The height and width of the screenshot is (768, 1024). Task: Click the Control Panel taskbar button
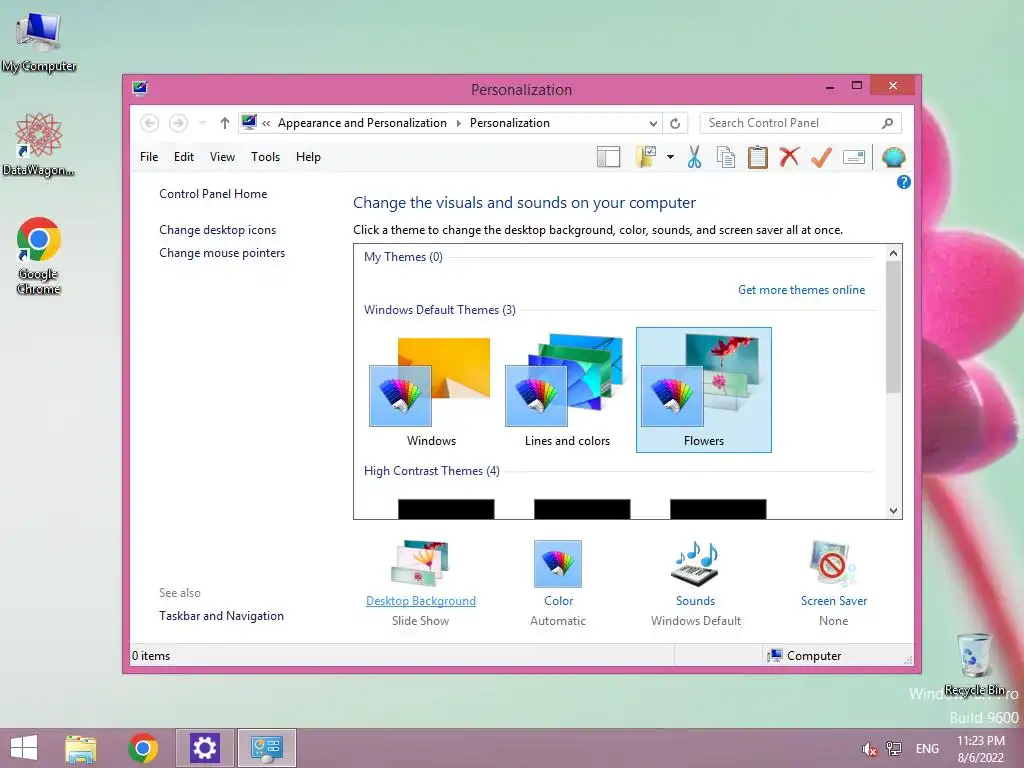[266, 748]
